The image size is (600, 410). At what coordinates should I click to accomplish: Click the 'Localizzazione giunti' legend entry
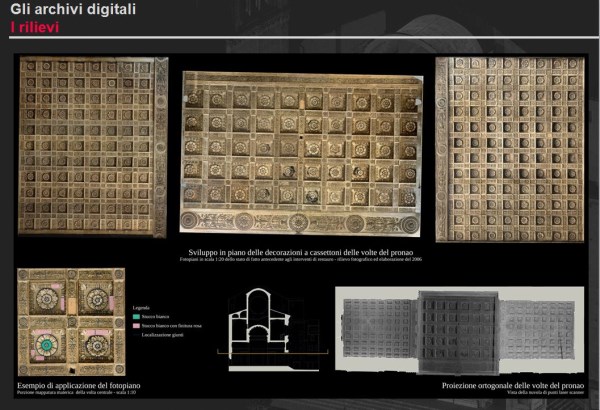click(162, 336)
